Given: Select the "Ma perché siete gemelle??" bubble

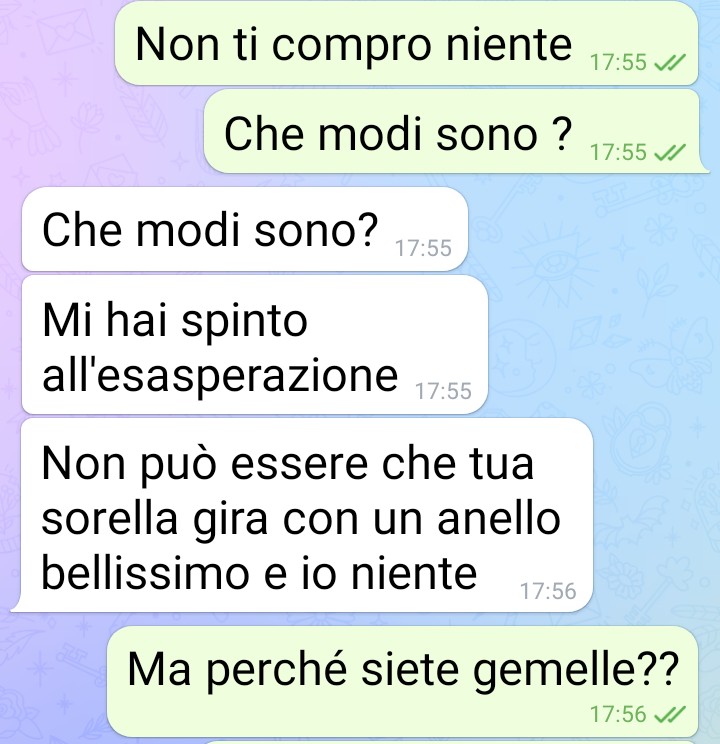Looking at the screenshot, I should pyautogui.click(x=402, y=681).
